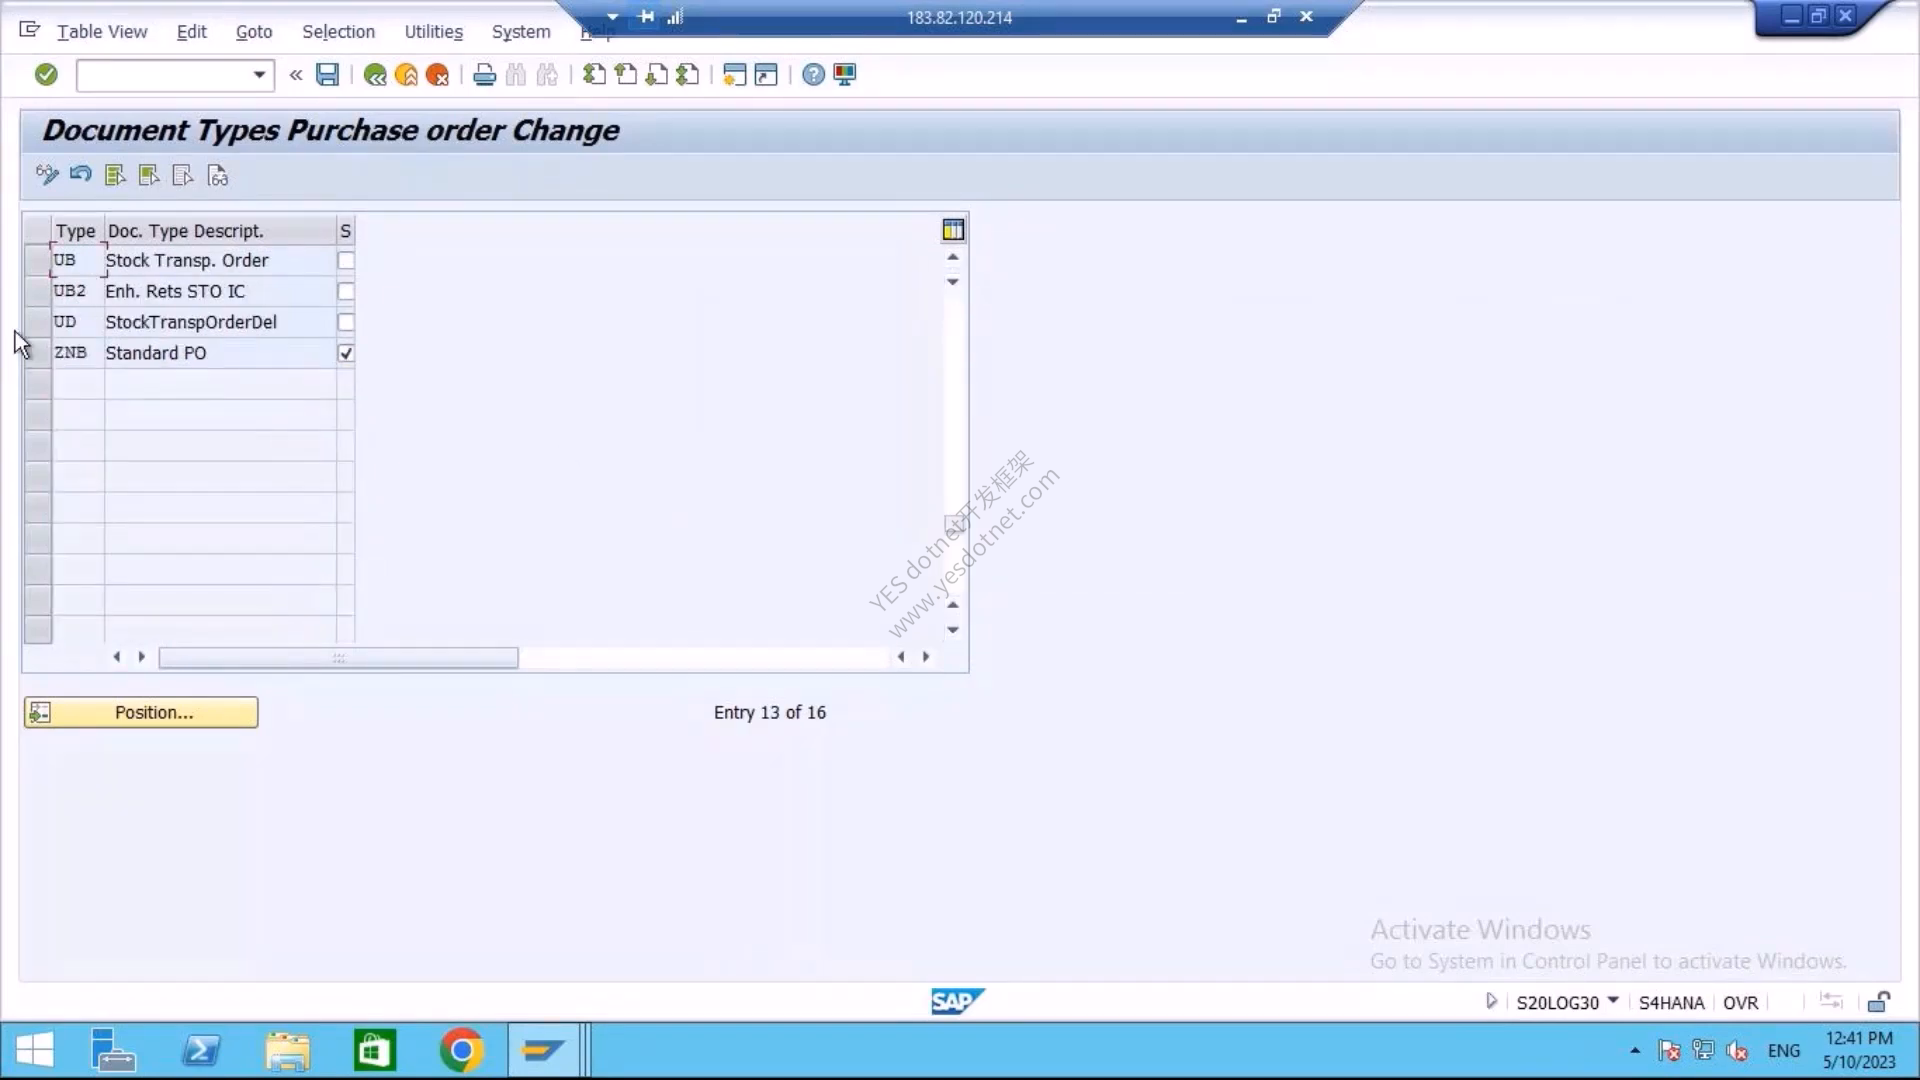Click the green Enter checkmark icon
Viewport: 1920px width, 1080px height.
[x=46, y=75]
